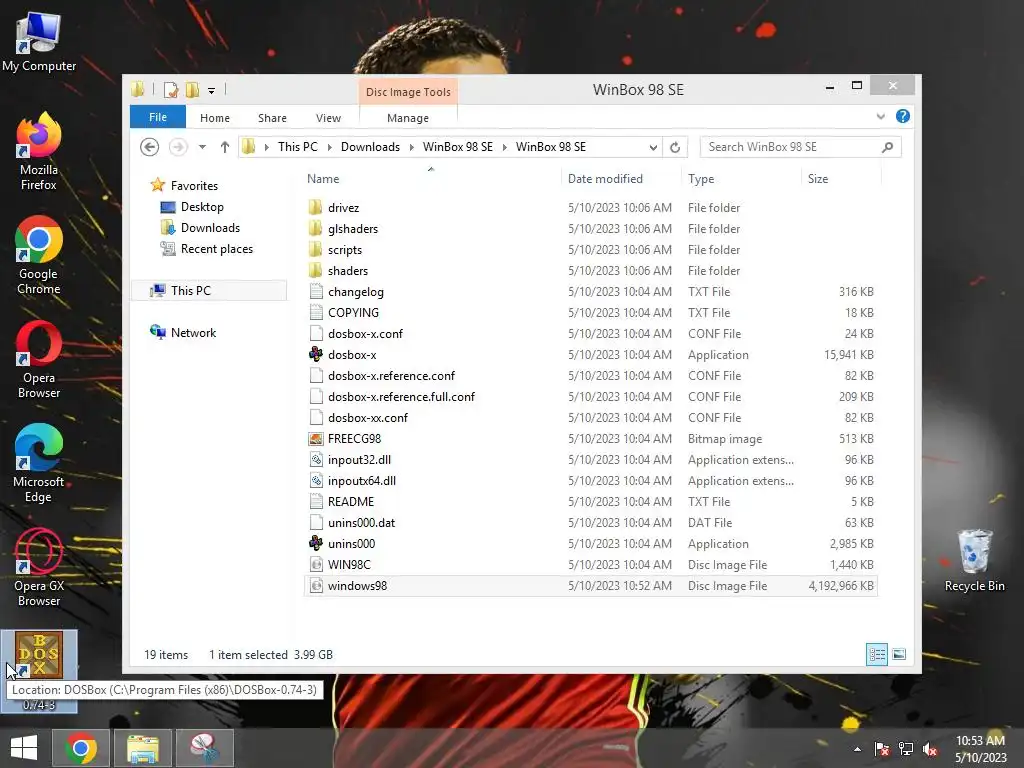Select the dosbox-x application file
1024x768 pixels.
[591, 355]
